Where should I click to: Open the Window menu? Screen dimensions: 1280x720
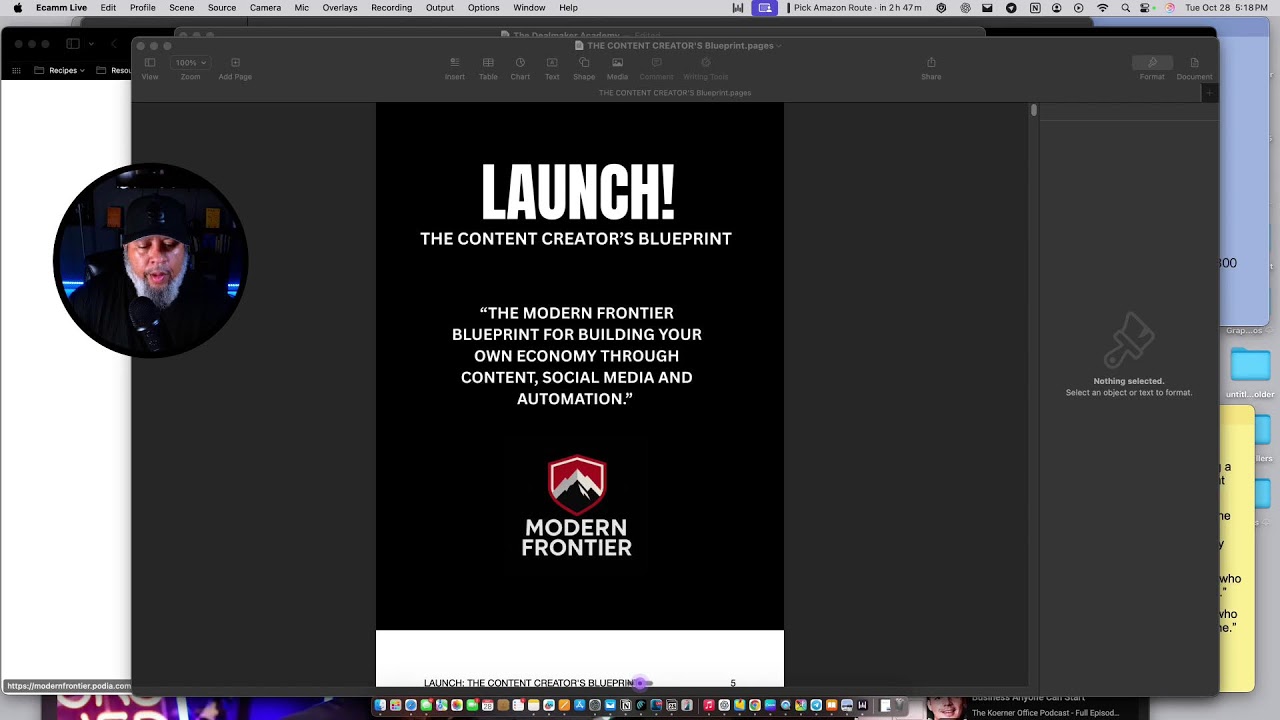[529, 8]
